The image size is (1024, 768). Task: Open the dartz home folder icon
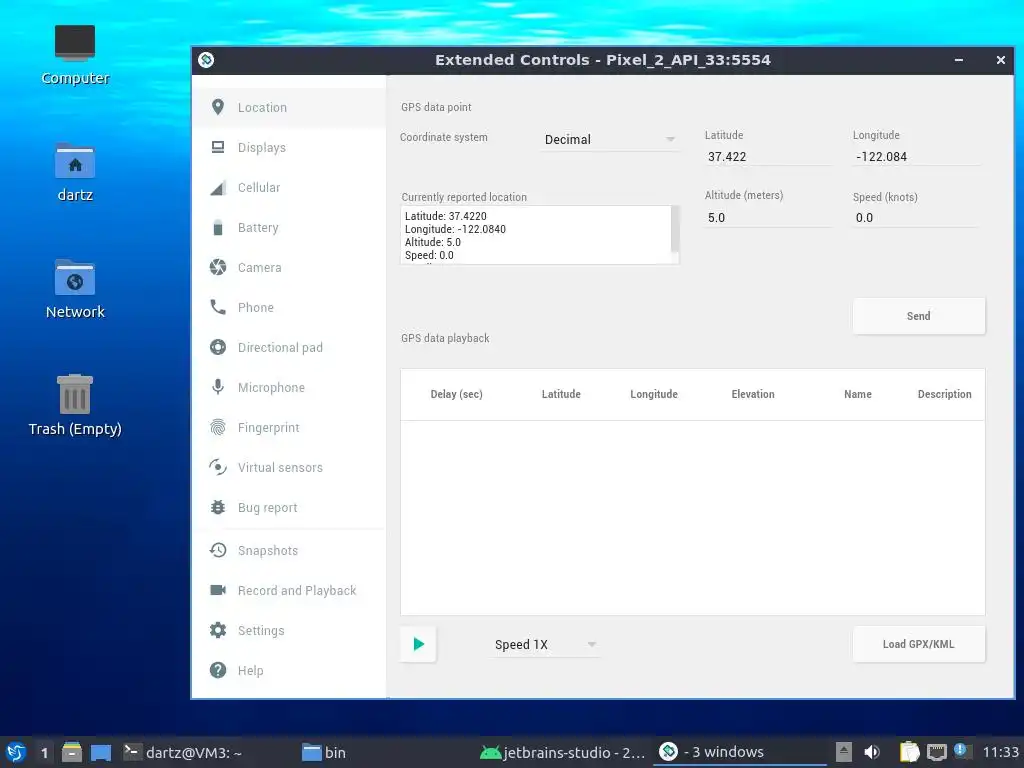[75, 172]
